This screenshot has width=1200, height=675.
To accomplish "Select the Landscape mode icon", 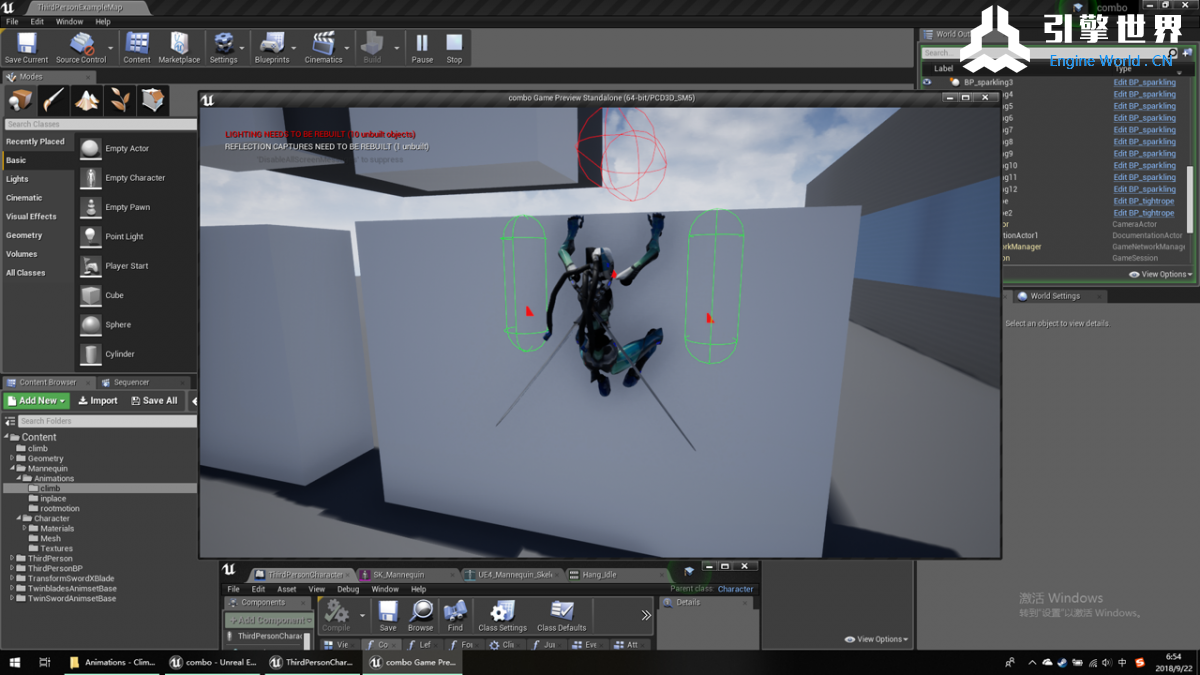I will point(87,100).
